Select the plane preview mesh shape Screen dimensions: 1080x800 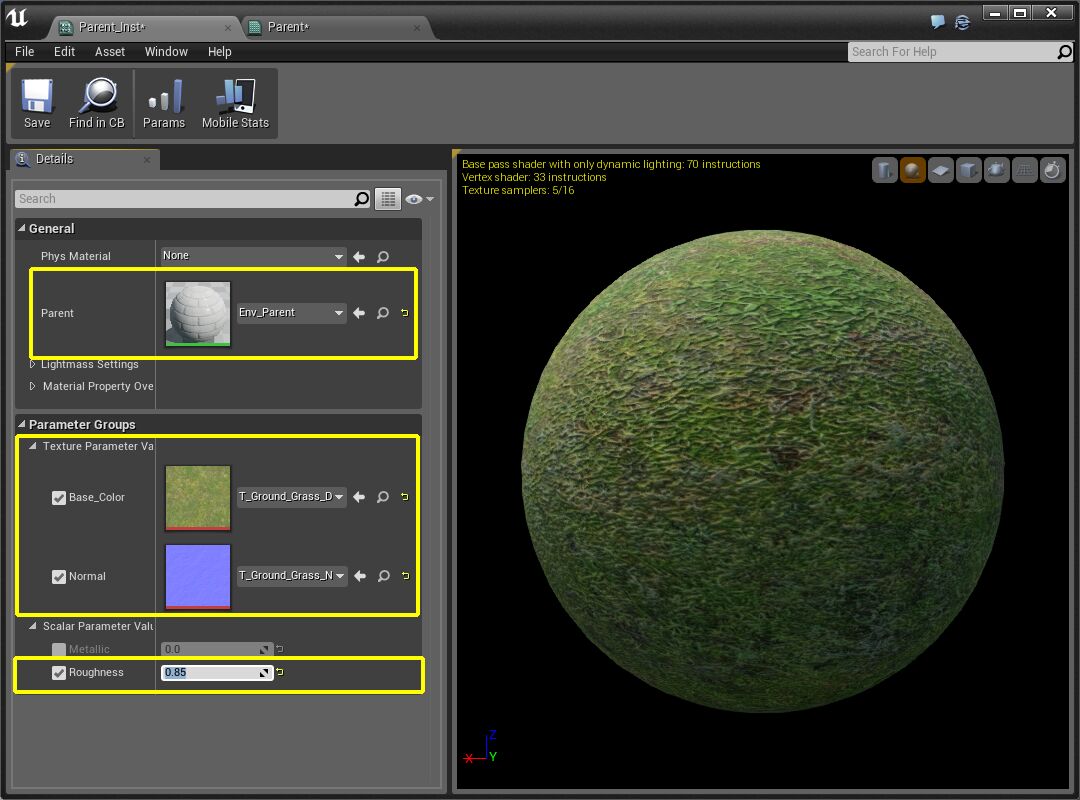coord(940,170)
